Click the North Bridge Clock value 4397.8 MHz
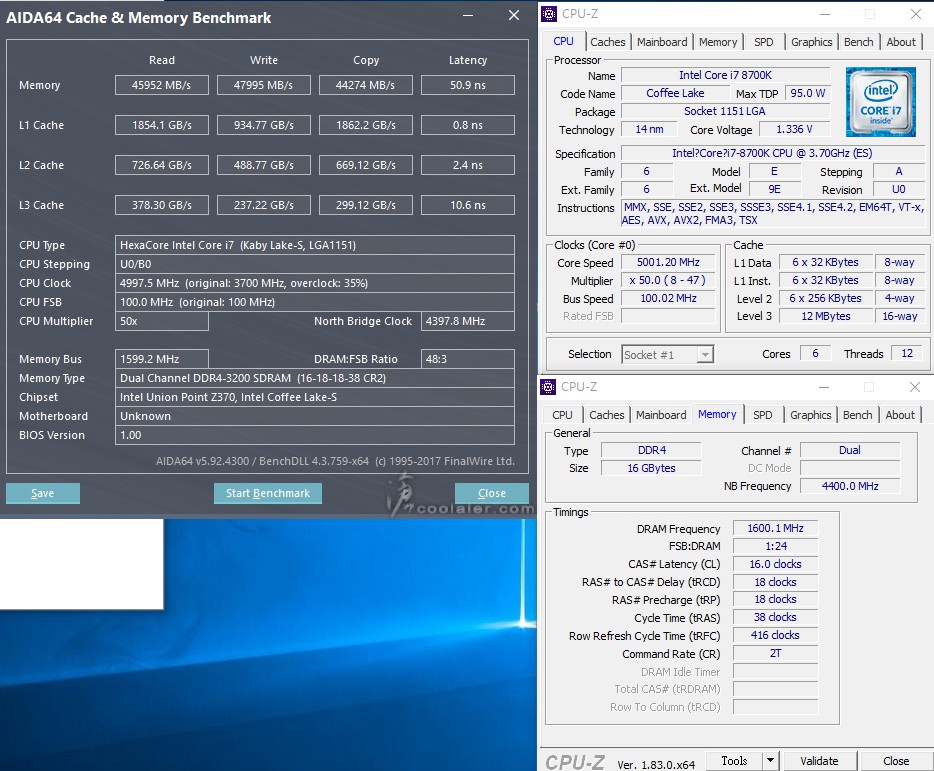934x771 pixels. tap(468, 321)
